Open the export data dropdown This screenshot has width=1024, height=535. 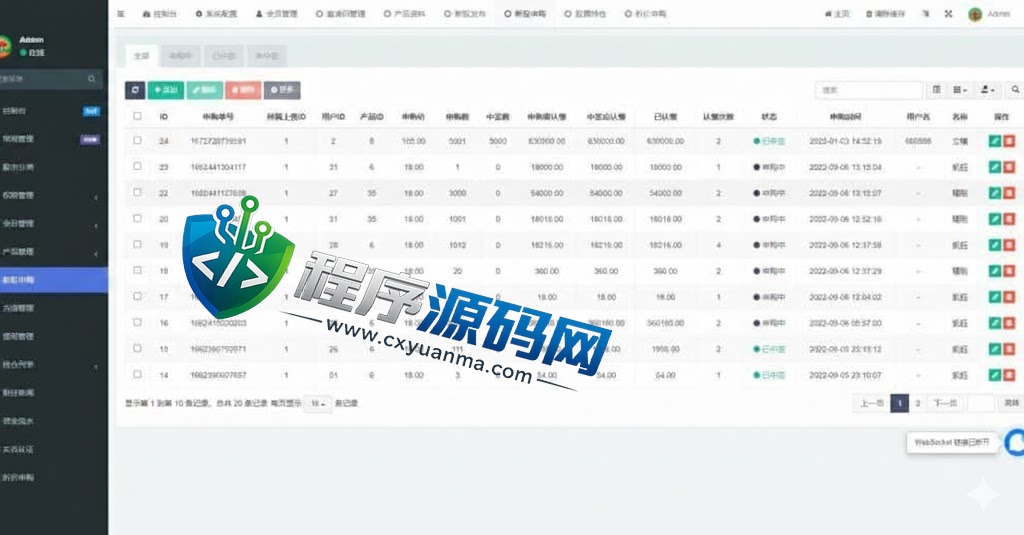[988, 89]
